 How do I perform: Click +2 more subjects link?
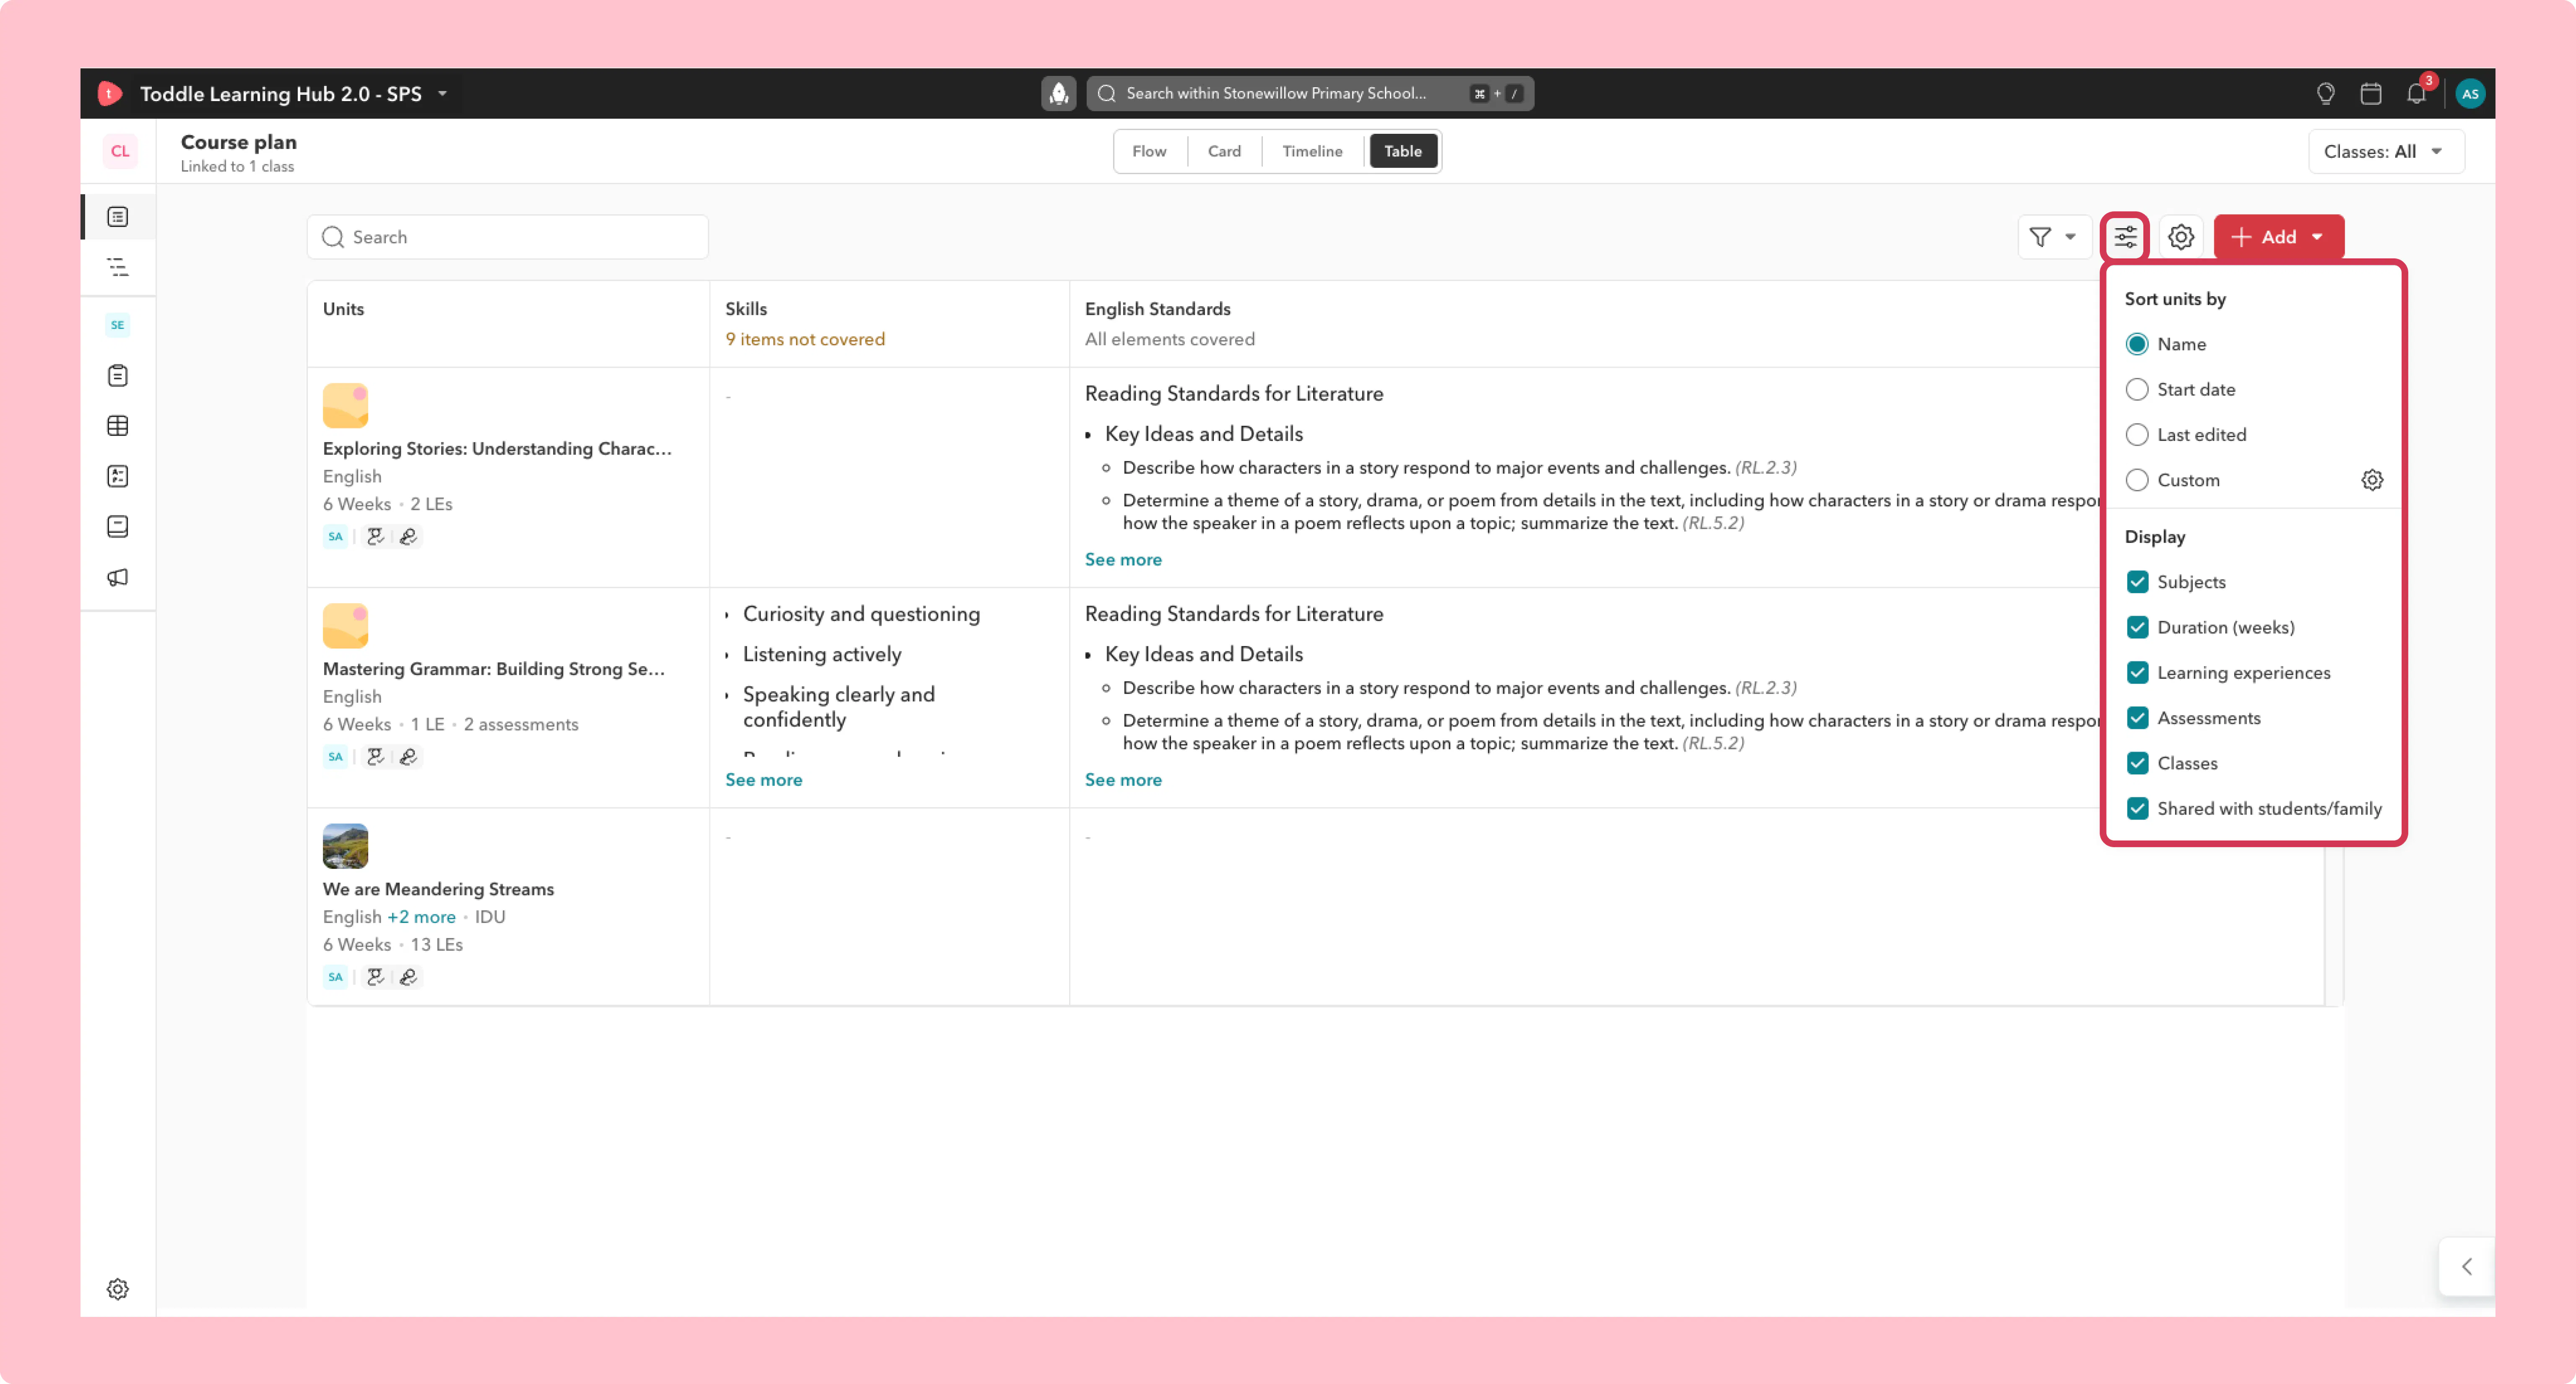[x=421, y=917]
